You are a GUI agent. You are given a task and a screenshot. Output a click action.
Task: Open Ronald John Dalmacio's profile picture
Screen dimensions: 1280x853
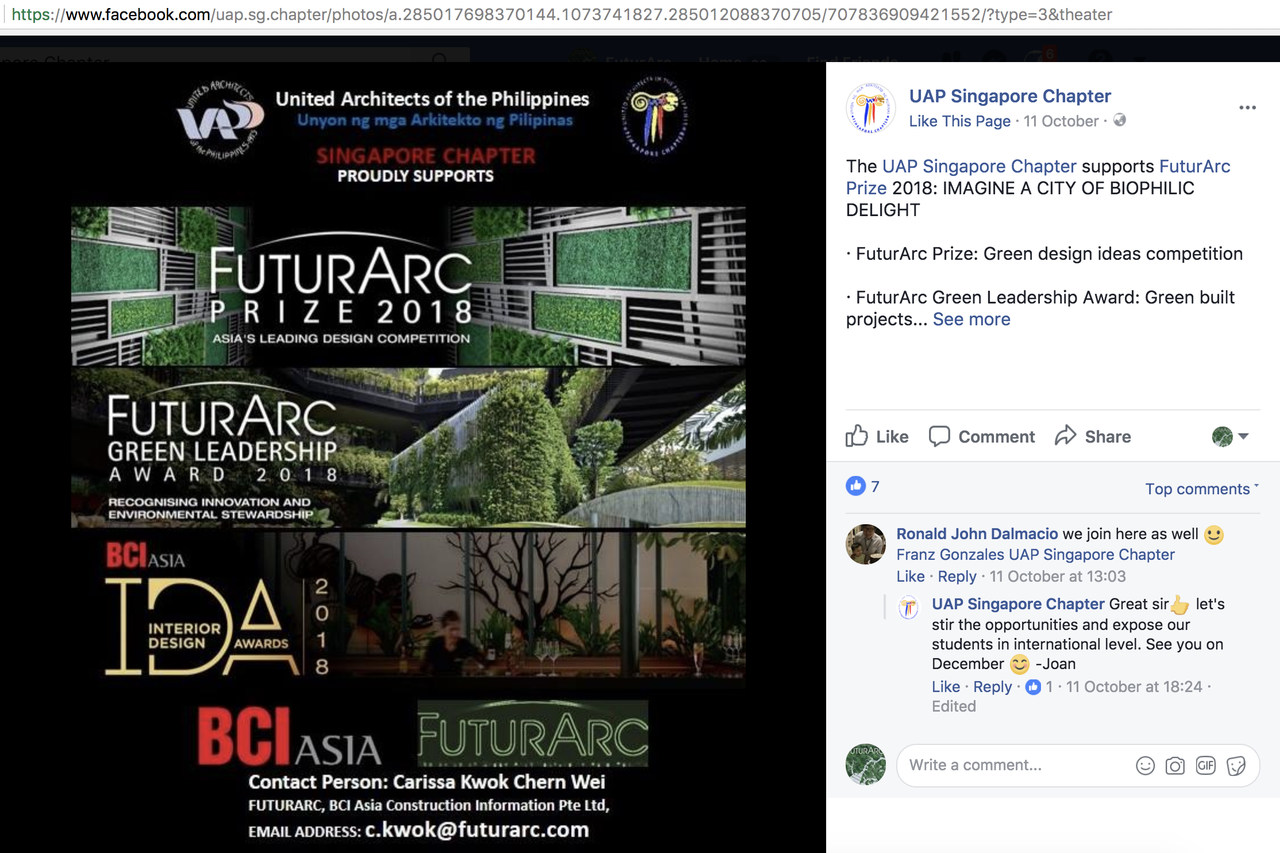pyautogui.click(x=866, y=544)
